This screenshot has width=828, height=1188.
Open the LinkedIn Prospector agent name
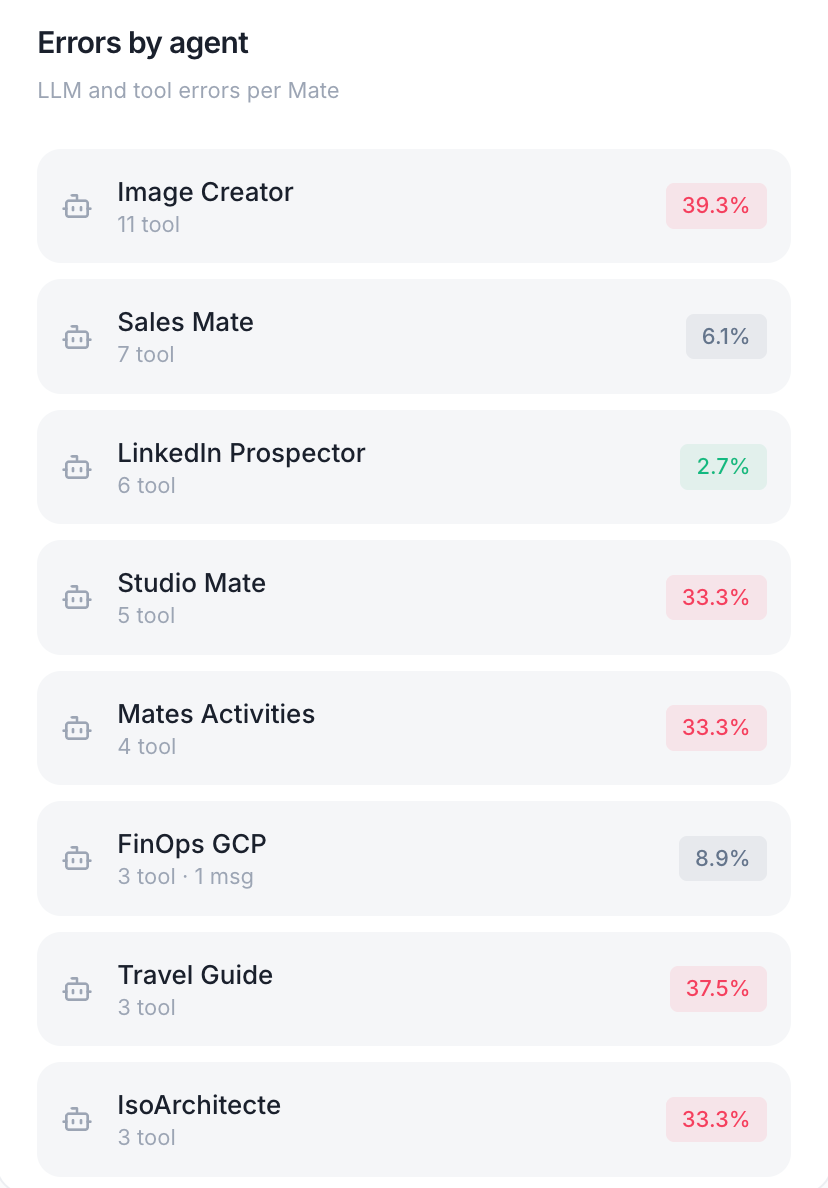click(241, 453)
